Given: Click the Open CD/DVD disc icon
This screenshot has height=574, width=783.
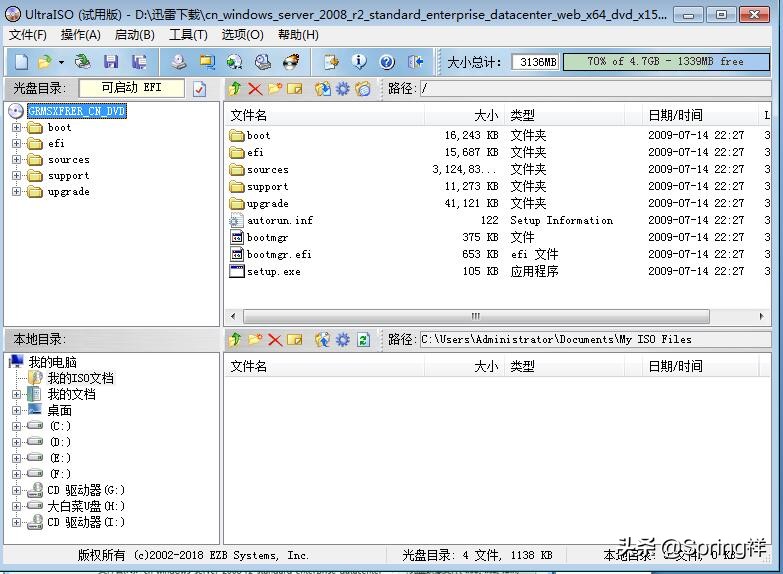Looking at the screenshot, I should point(83,62).
